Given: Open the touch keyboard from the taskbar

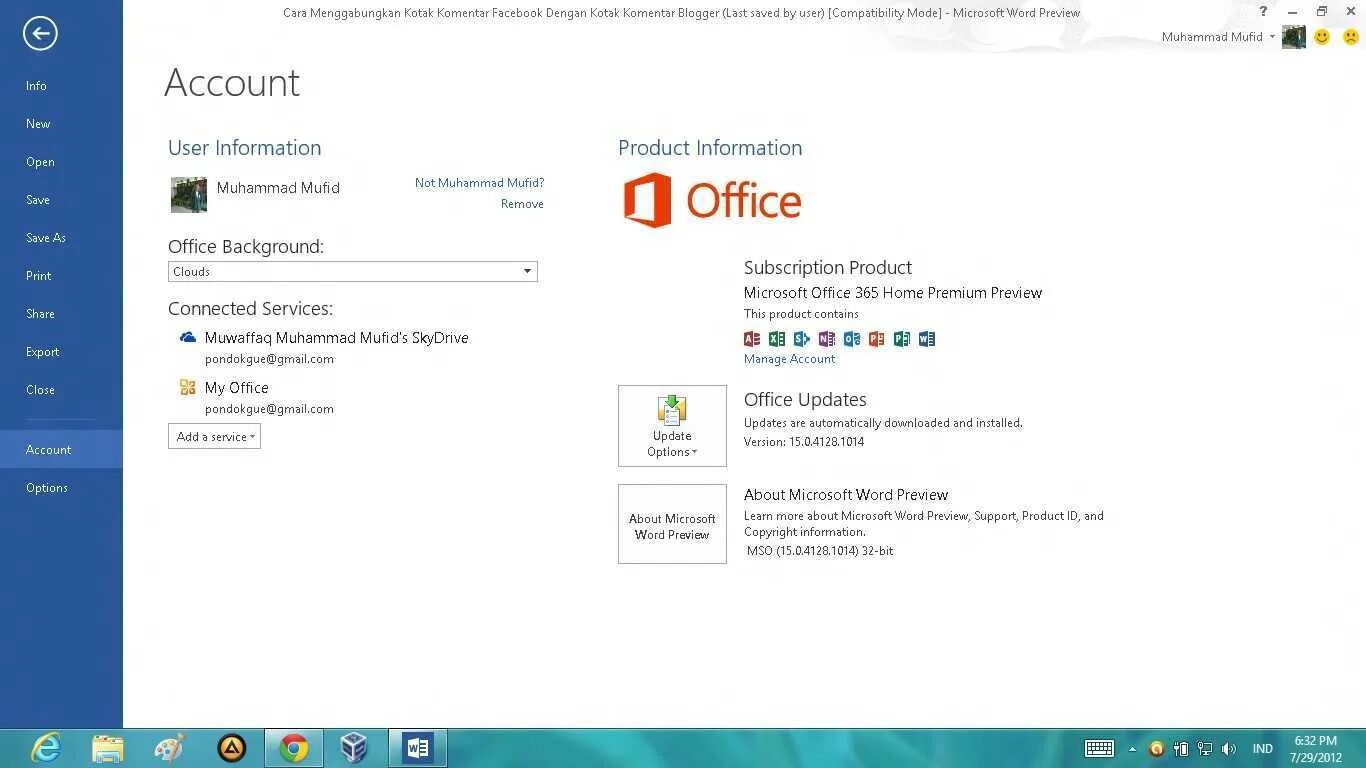Looking at the screenshot, I should 1100,748.
